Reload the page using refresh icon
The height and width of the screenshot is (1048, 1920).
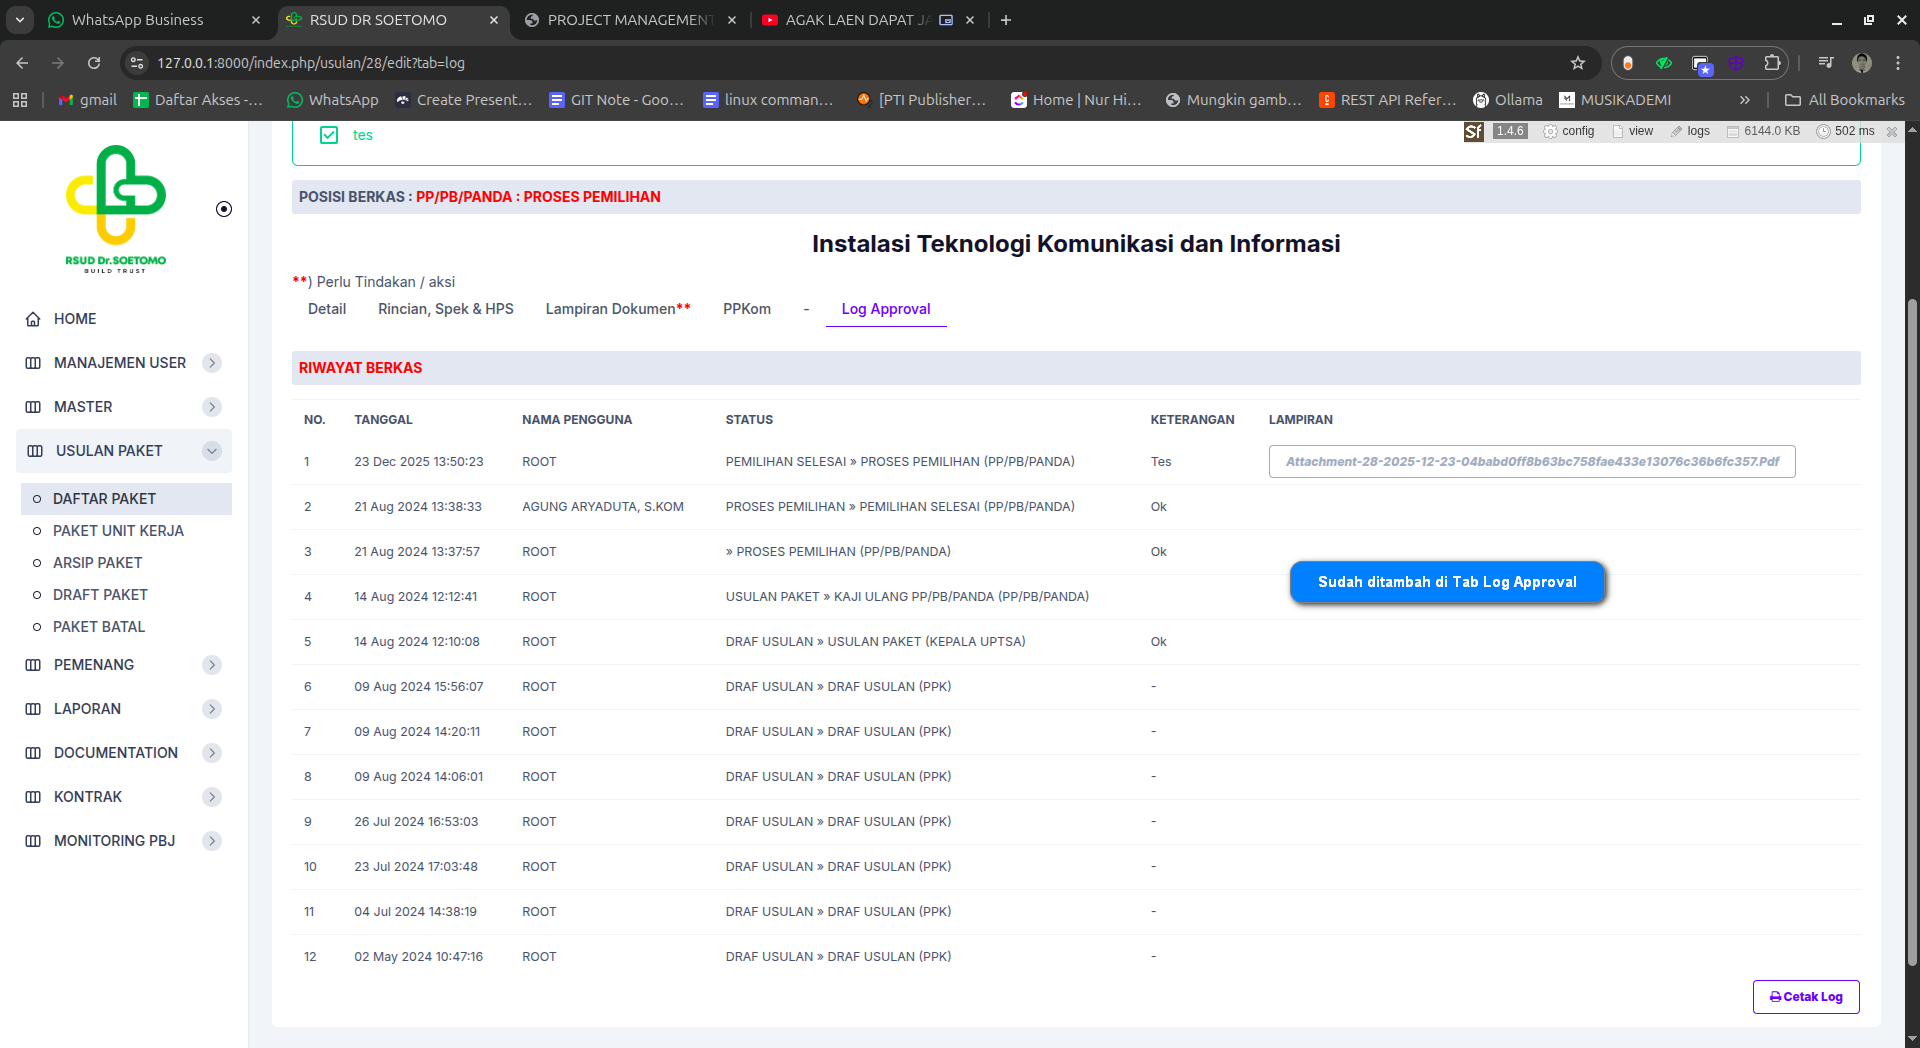pos(94,63)
